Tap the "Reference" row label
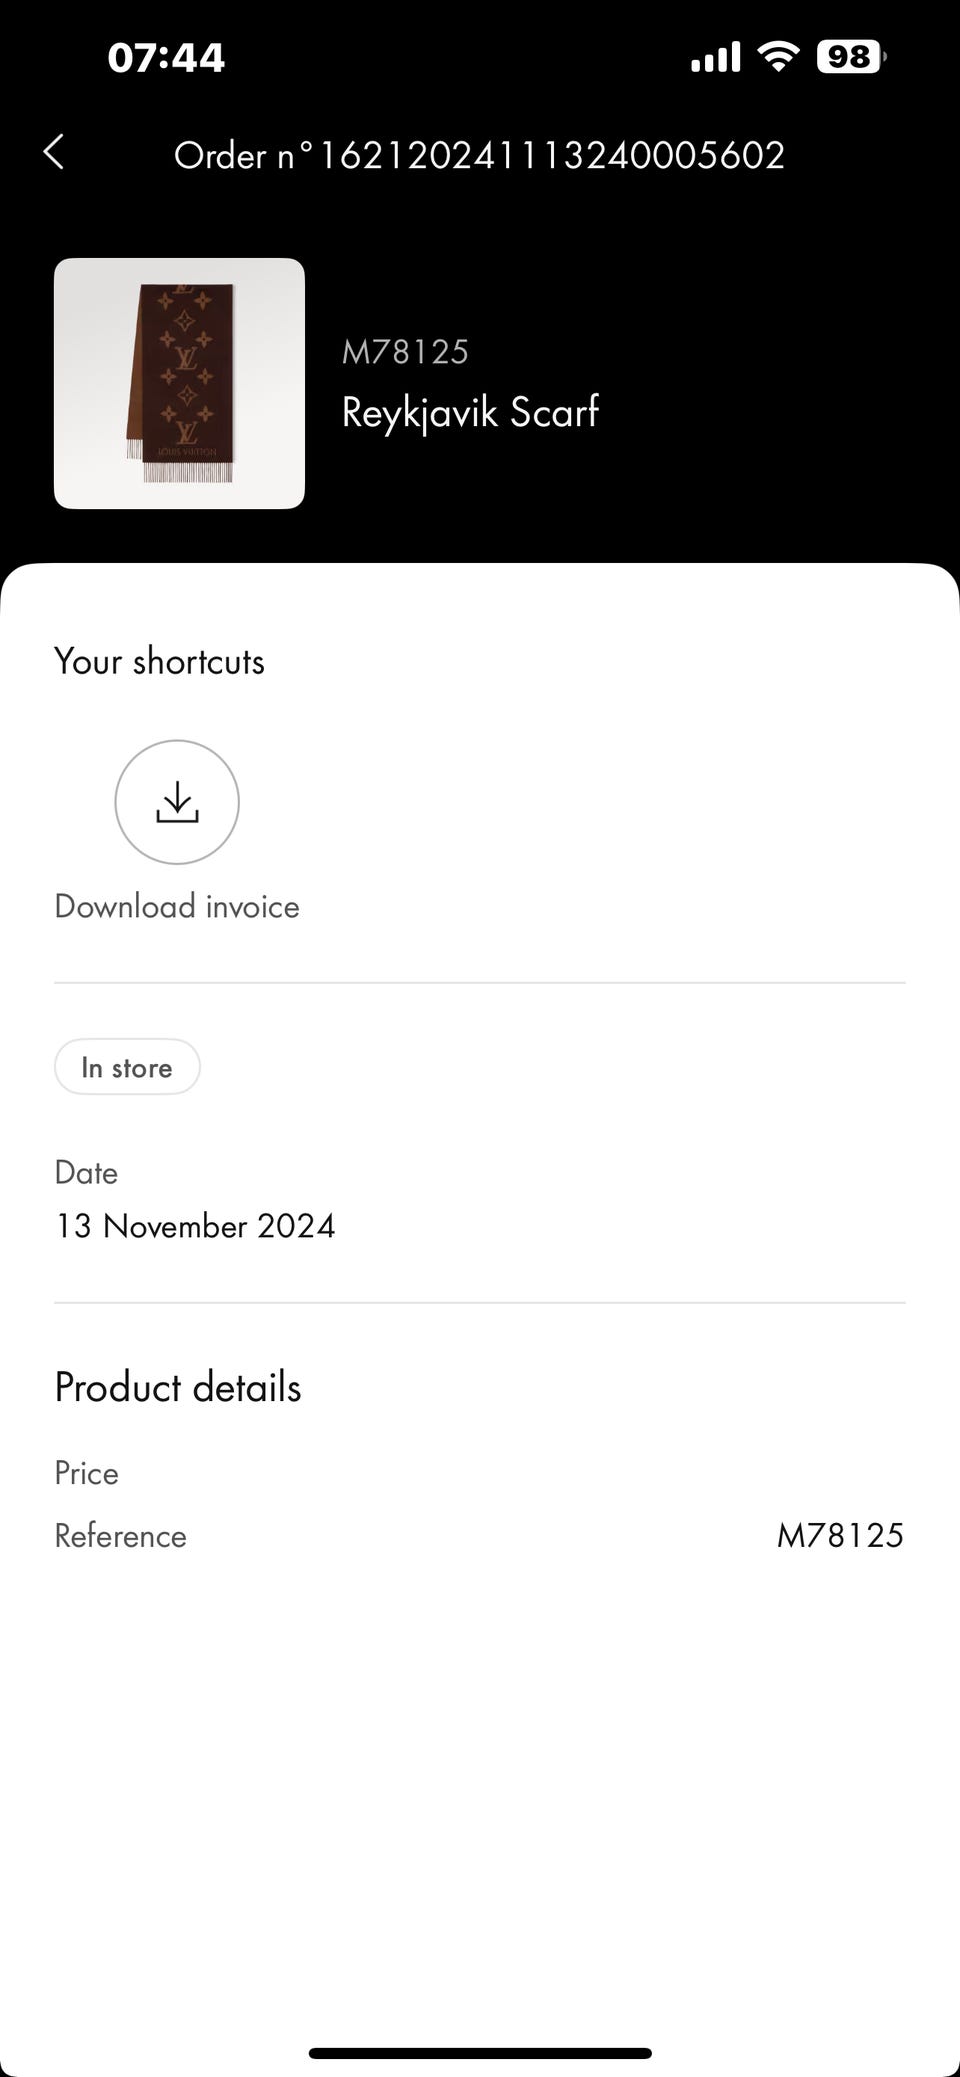Screen dimensions: 960x2077 tap(120, 1535)
